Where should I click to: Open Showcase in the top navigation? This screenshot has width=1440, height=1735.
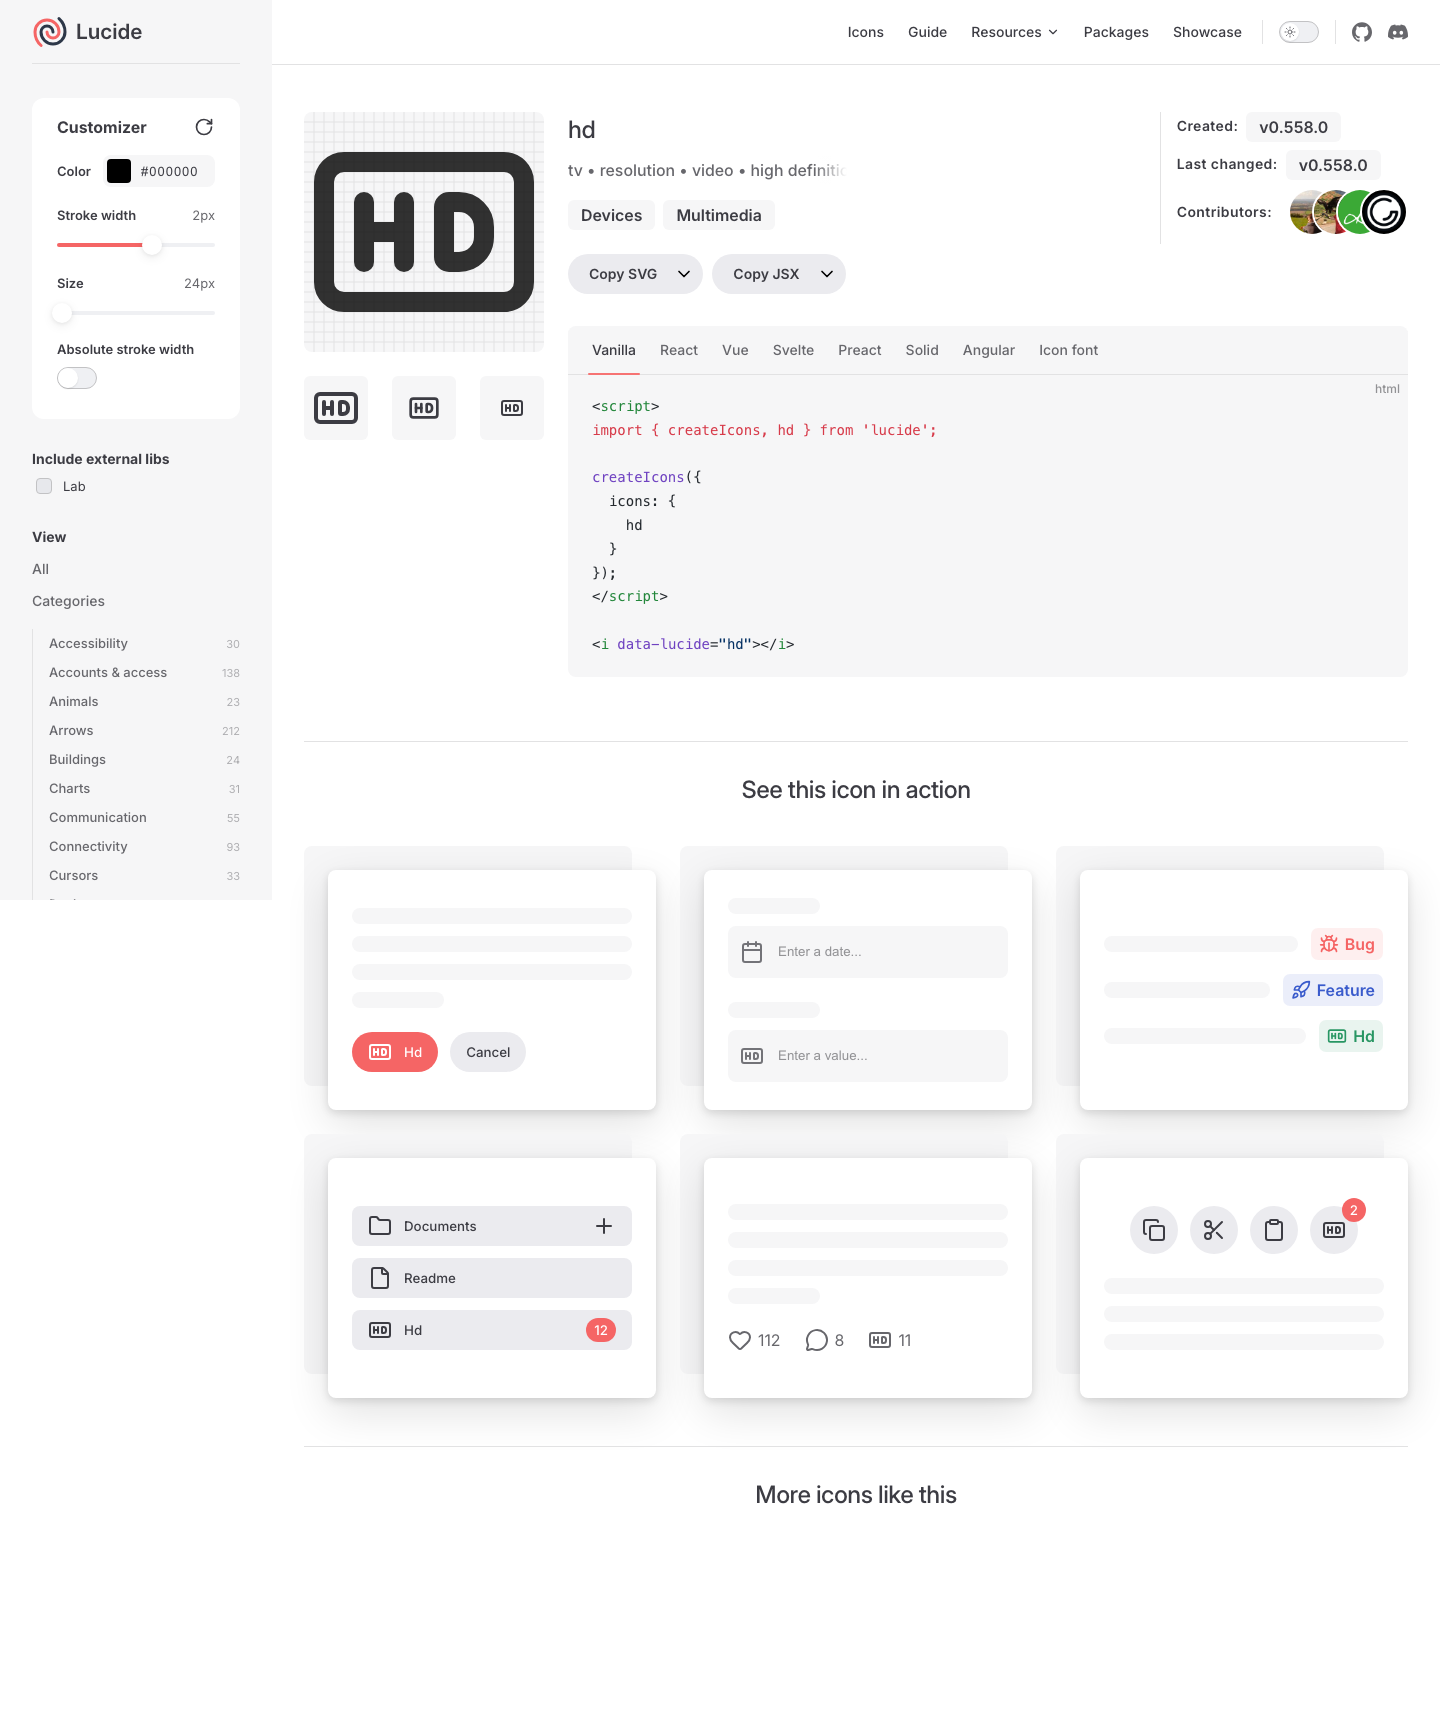pyautogui.click(x=1207, y=32)
